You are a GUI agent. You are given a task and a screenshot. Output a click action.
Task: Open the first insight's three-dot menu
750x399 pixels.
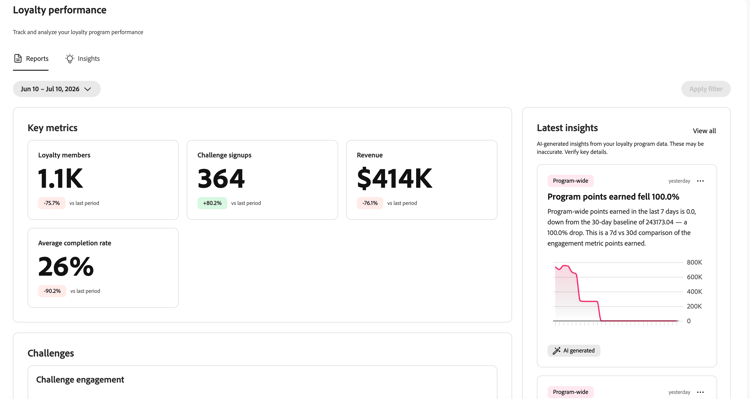click(700, 181)
